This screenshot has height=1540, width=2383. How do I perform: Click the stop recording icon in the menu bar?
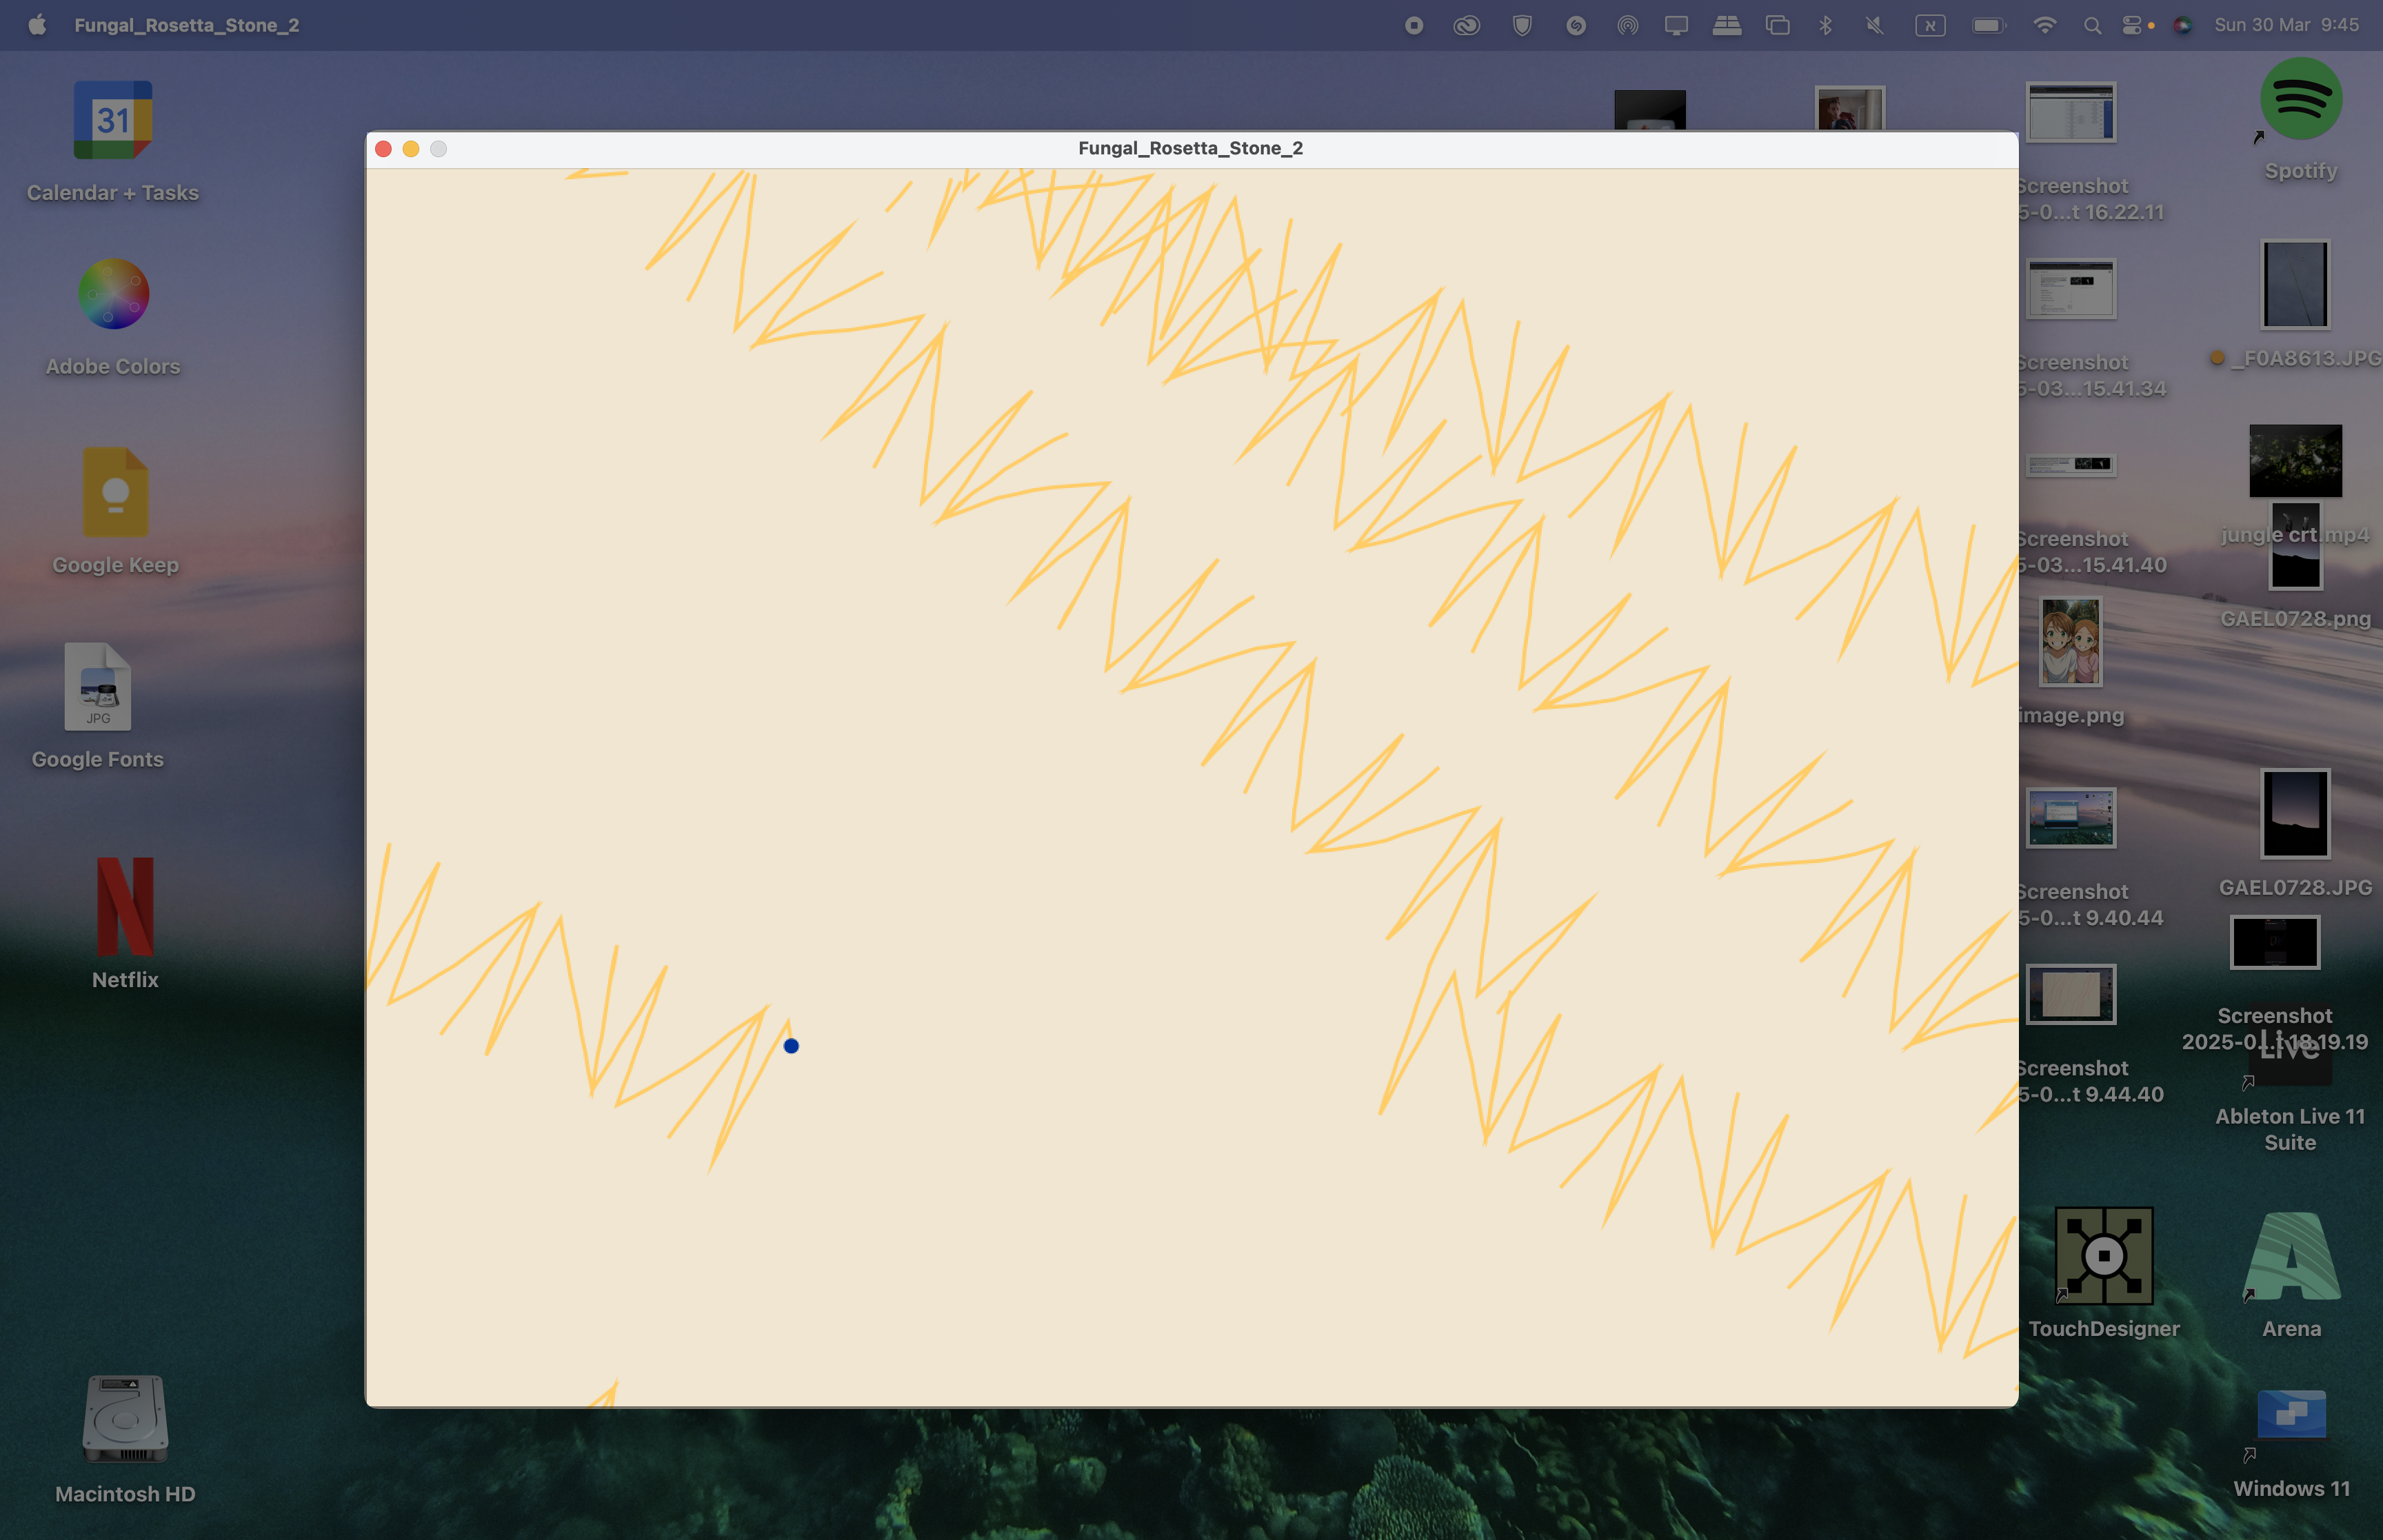pyautogui.click(x=1414, y=25)
